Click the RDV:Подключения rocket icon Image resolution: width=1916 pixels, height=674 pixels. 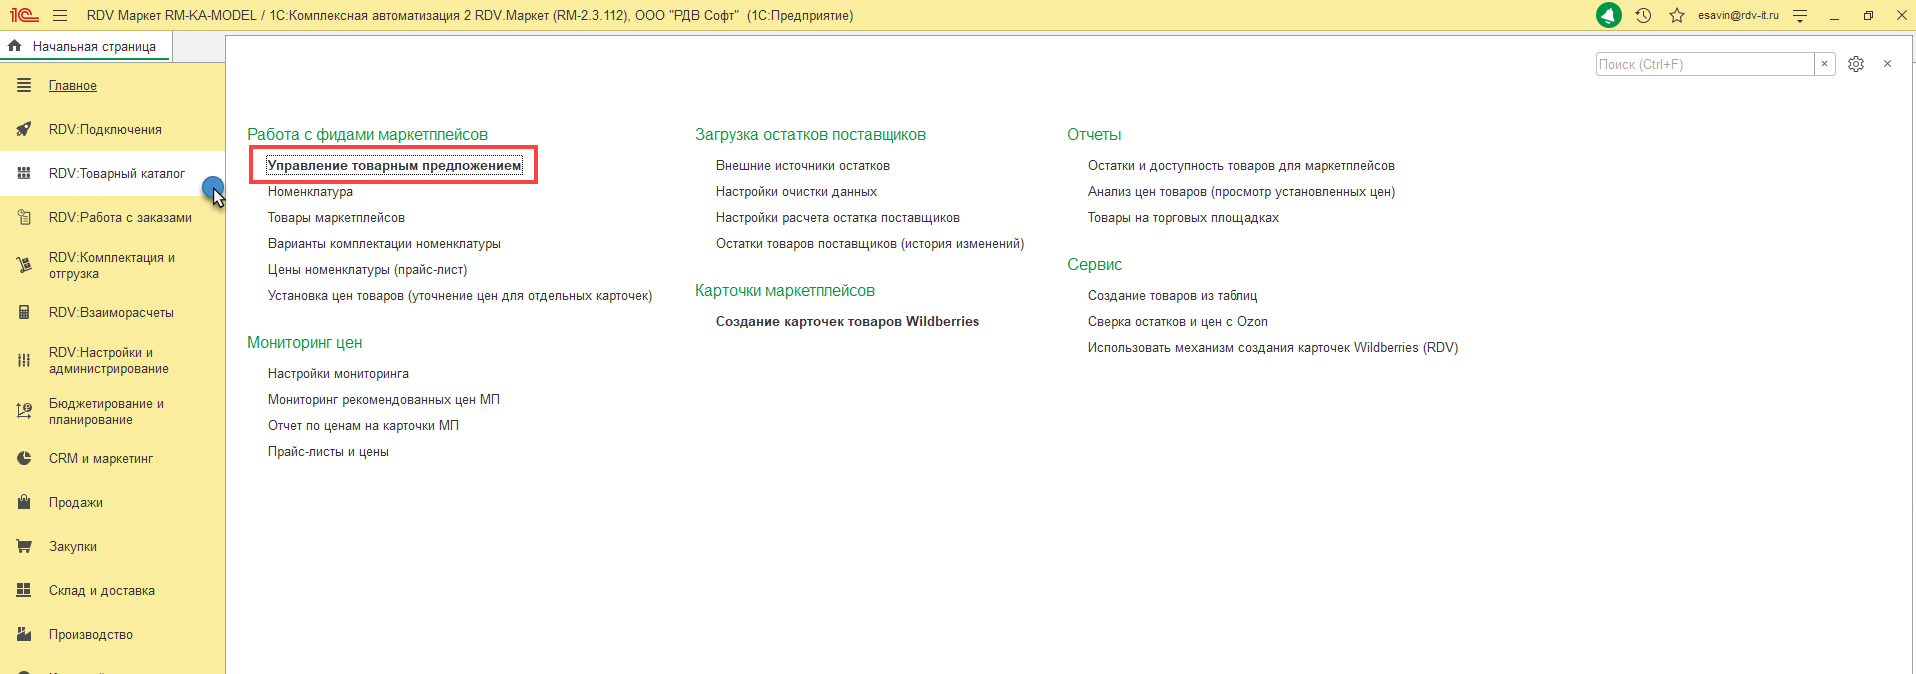tap(24, 130)
